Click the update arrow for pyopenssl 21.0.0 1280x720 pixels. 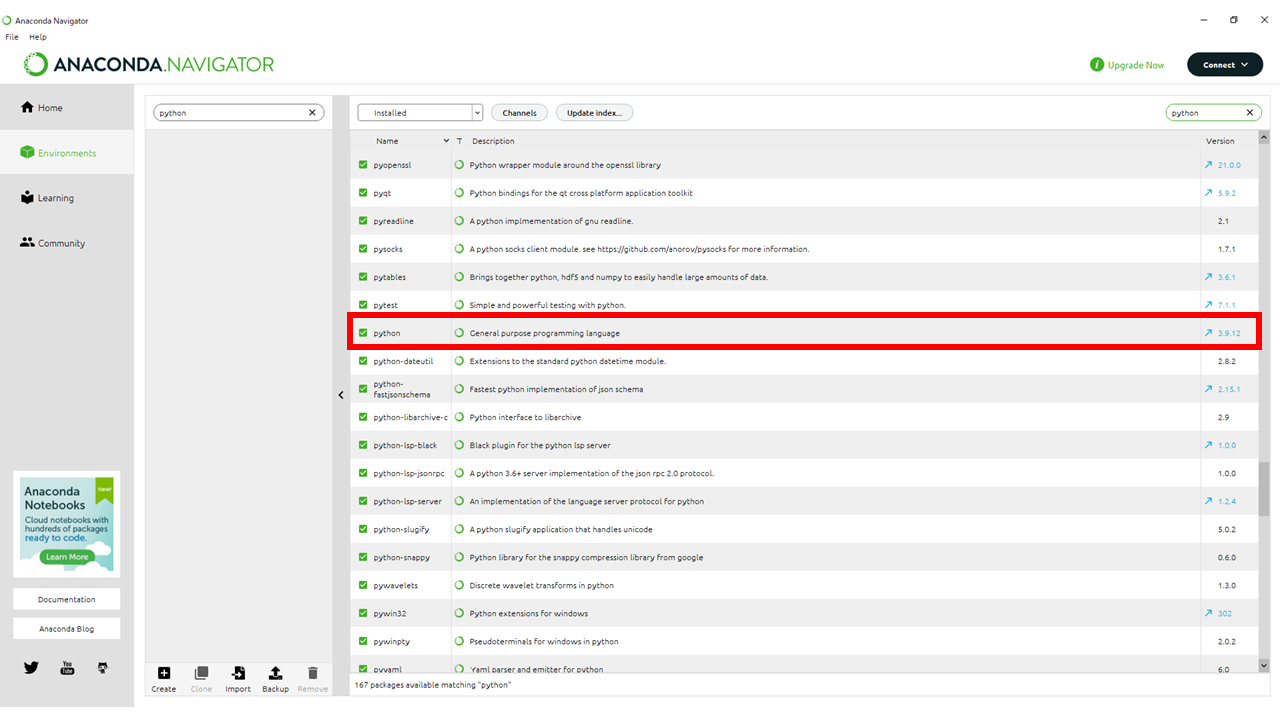tap(1209, 165)
